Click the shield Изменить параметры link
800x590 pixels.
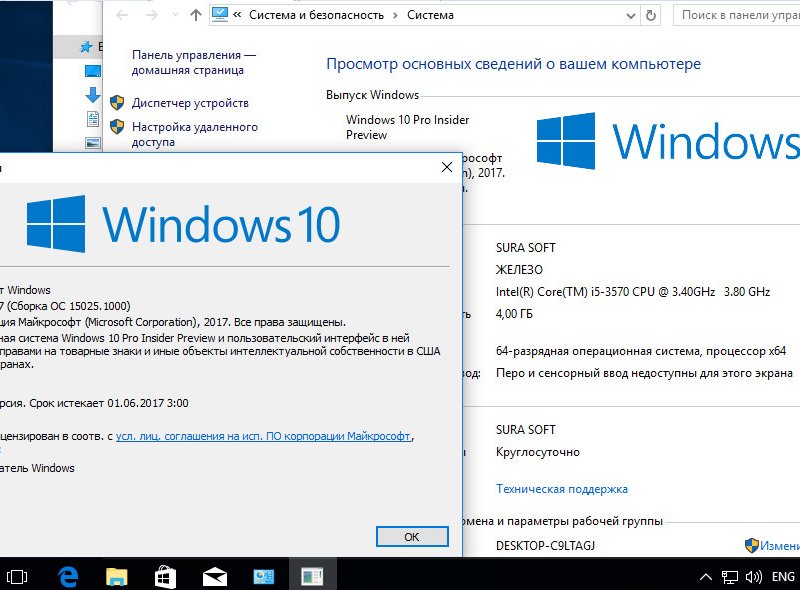pyautogui.click(x=772, y=546)
